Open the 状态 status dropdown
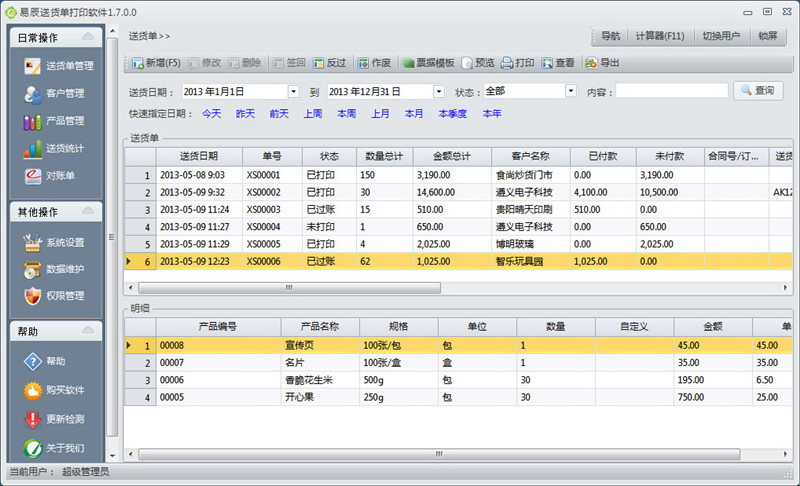This screenshot has height=486, width=800. 570,91
